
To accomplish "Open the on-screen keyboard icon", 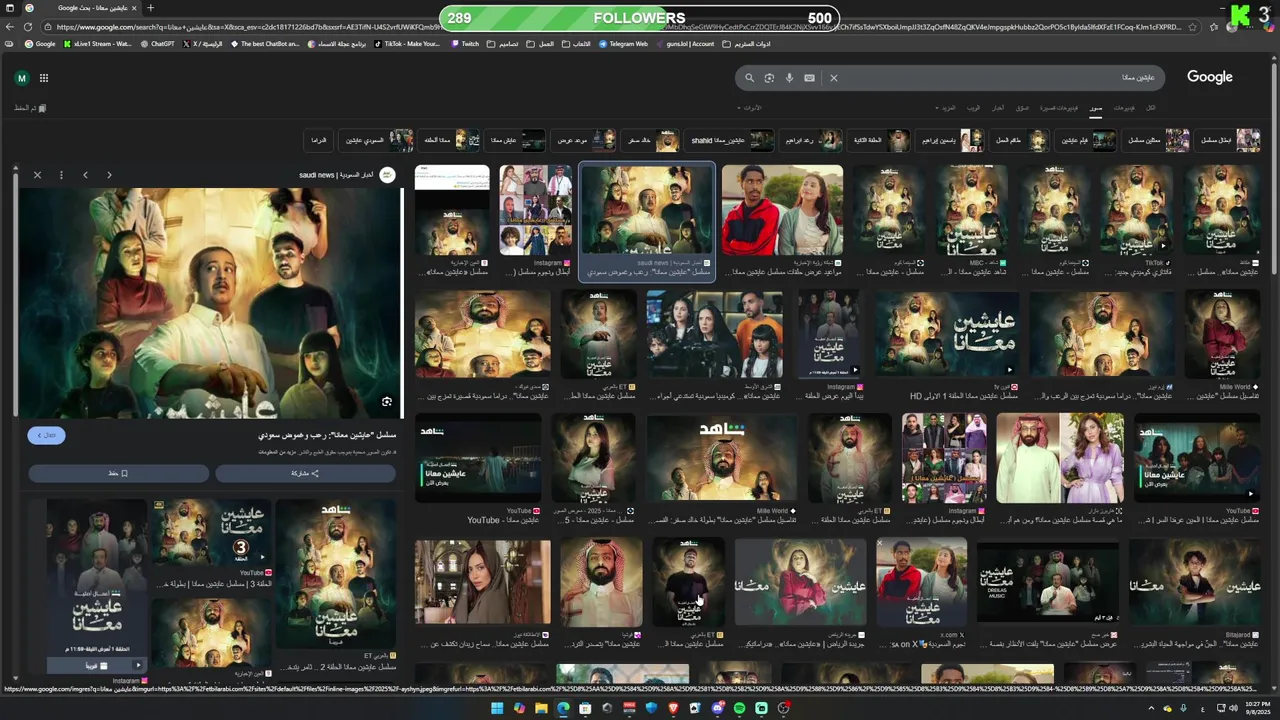I will pyautogui.click(x=809, y=77).
